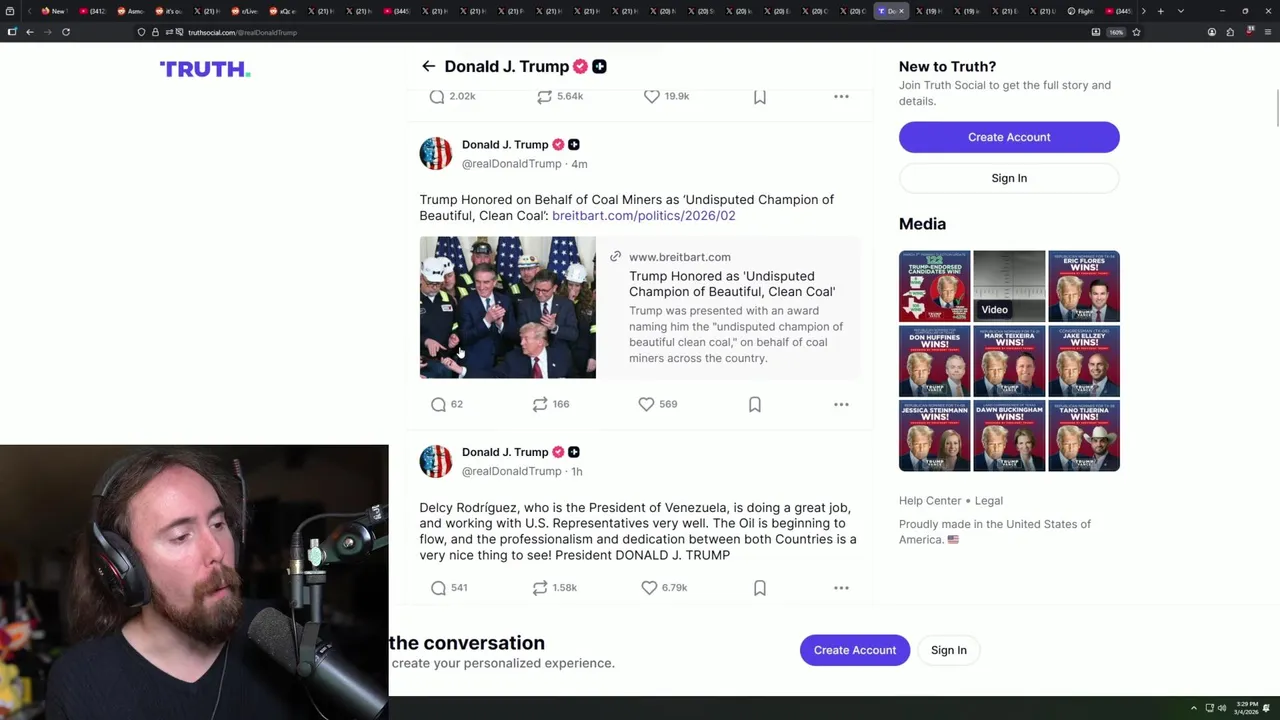Open 'Trump Honored as Undisputed Champion' card title
Image resolution: width=1280 pixels, height=720 pixels.
tap(732, 284)
